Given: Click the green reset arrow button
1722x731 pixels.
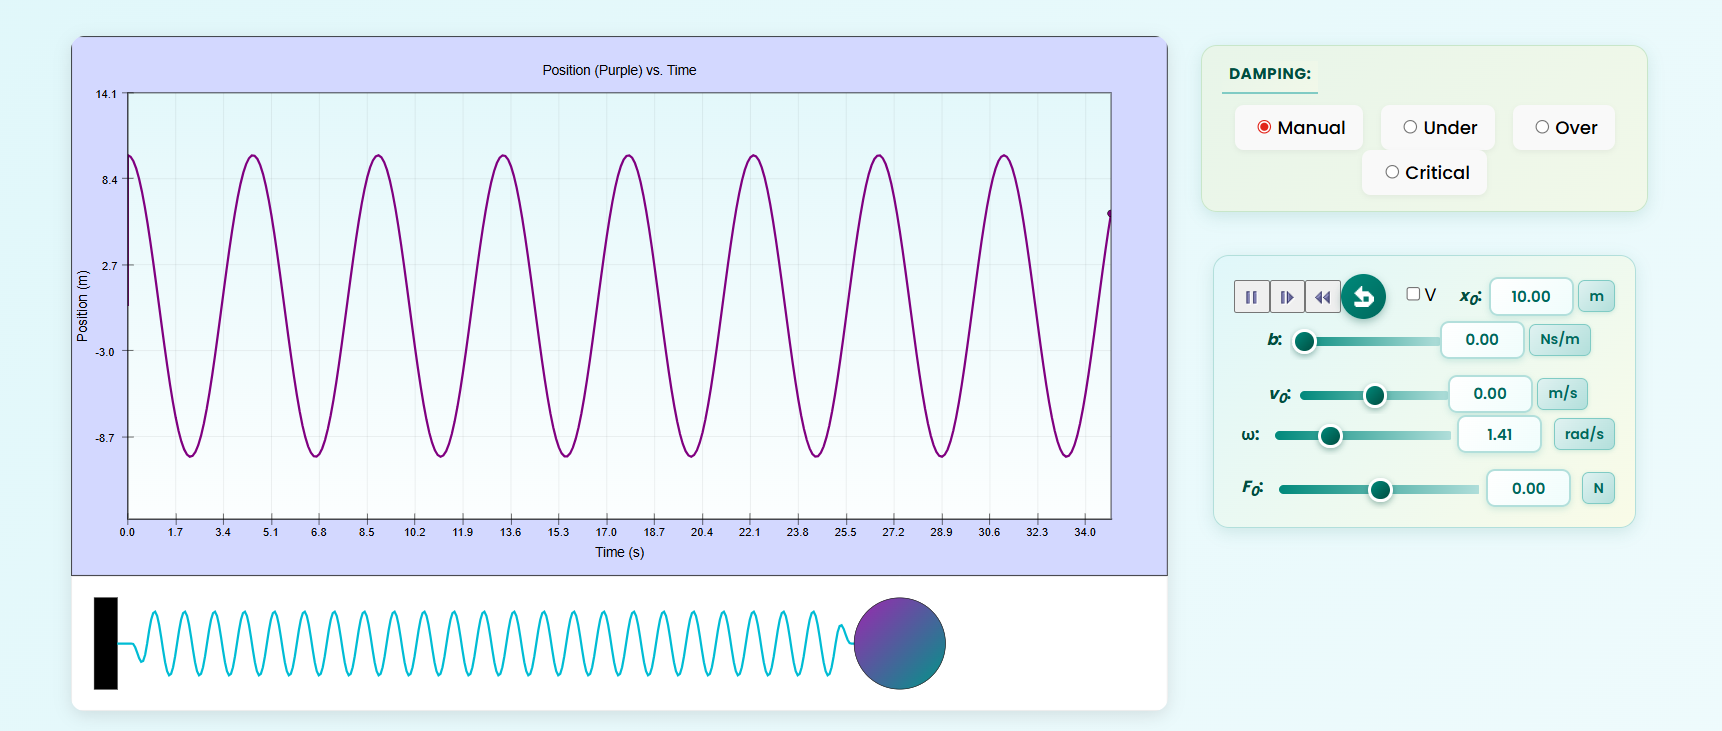Looking at the screenshot, I should point(1363,297).
